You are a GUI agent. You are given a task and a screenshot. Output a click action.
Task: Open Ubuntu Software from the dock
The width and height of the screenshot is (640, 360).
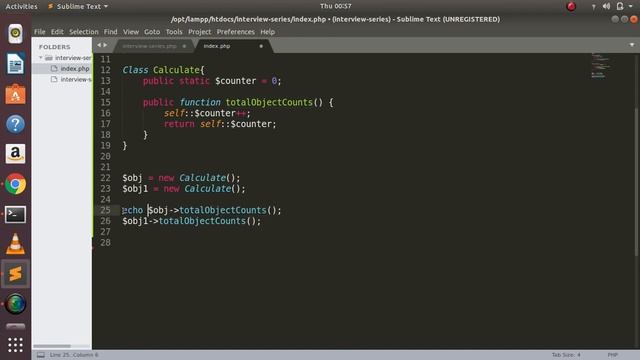16,94
